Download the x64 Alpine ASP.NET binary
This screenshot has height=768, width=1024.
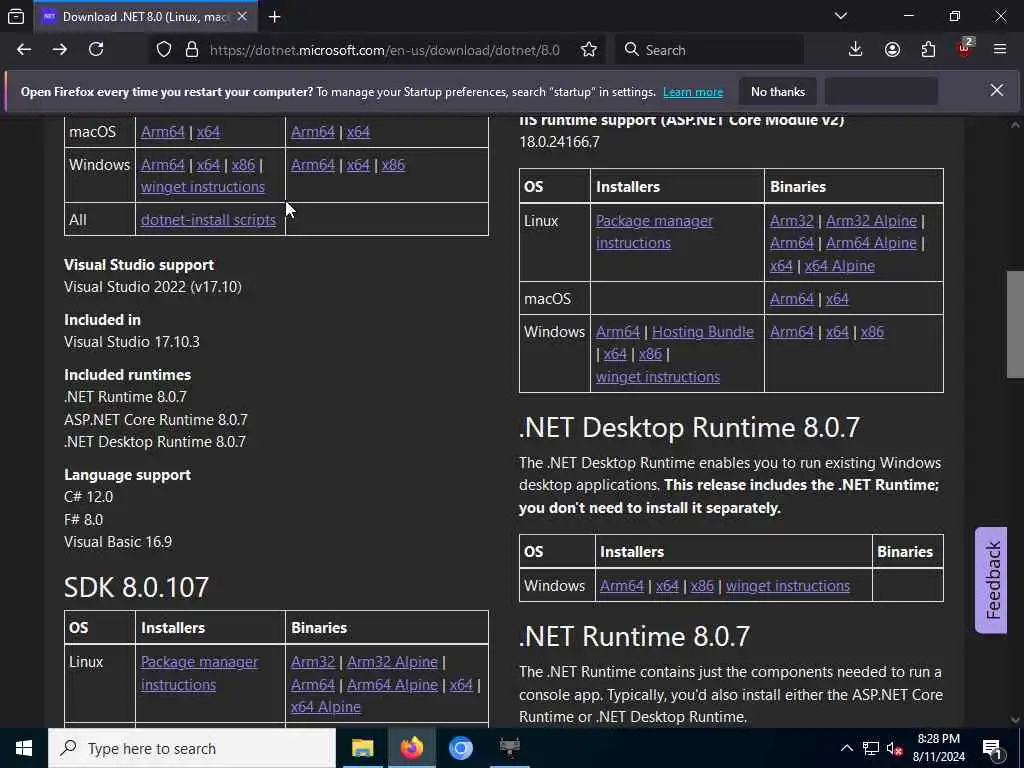pos(839,266)
